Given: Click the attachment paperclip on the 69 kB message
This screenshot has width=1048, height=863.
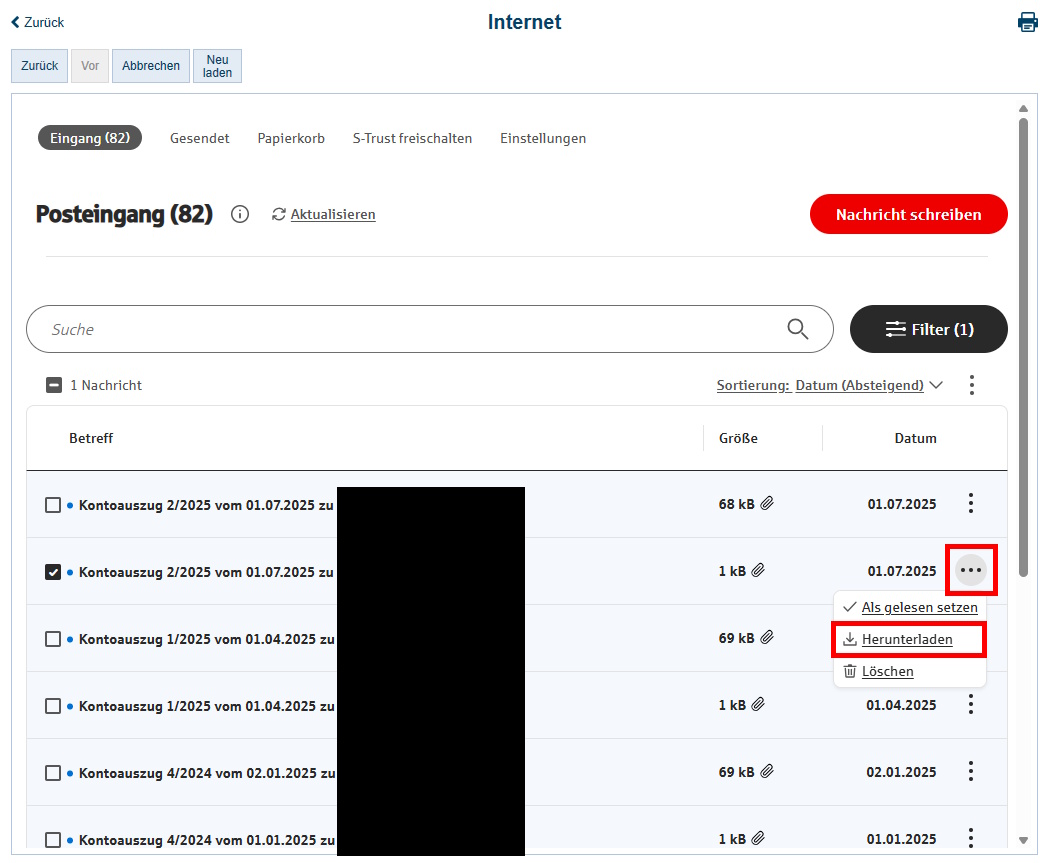Looking at the screenshot, I should (x=767, y=636).
